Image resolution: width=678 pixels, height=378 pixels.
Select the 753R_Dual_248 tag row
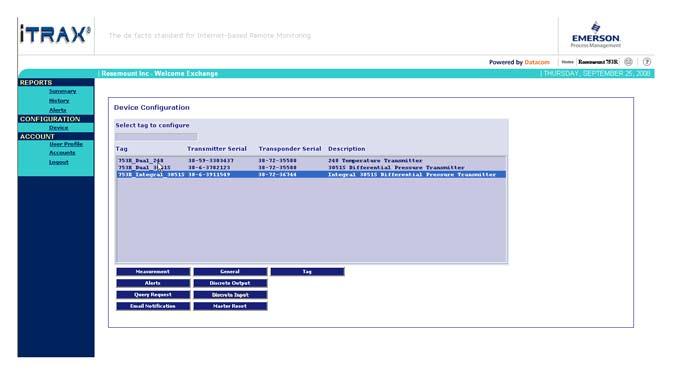(311, 160)
